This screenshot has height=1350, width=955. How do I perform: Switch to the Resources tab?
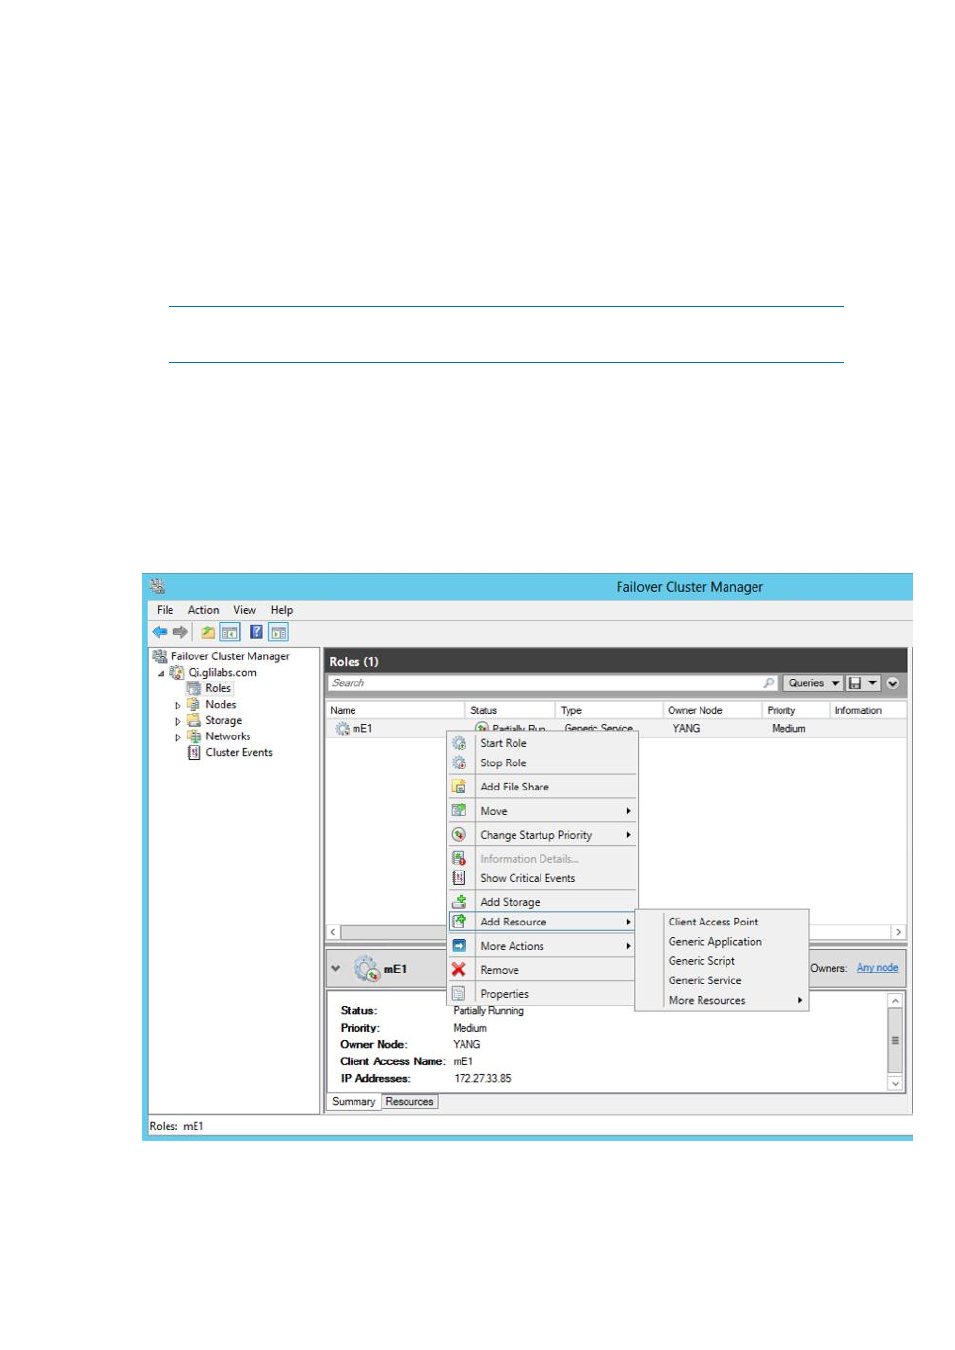(x=410, y=1102)
